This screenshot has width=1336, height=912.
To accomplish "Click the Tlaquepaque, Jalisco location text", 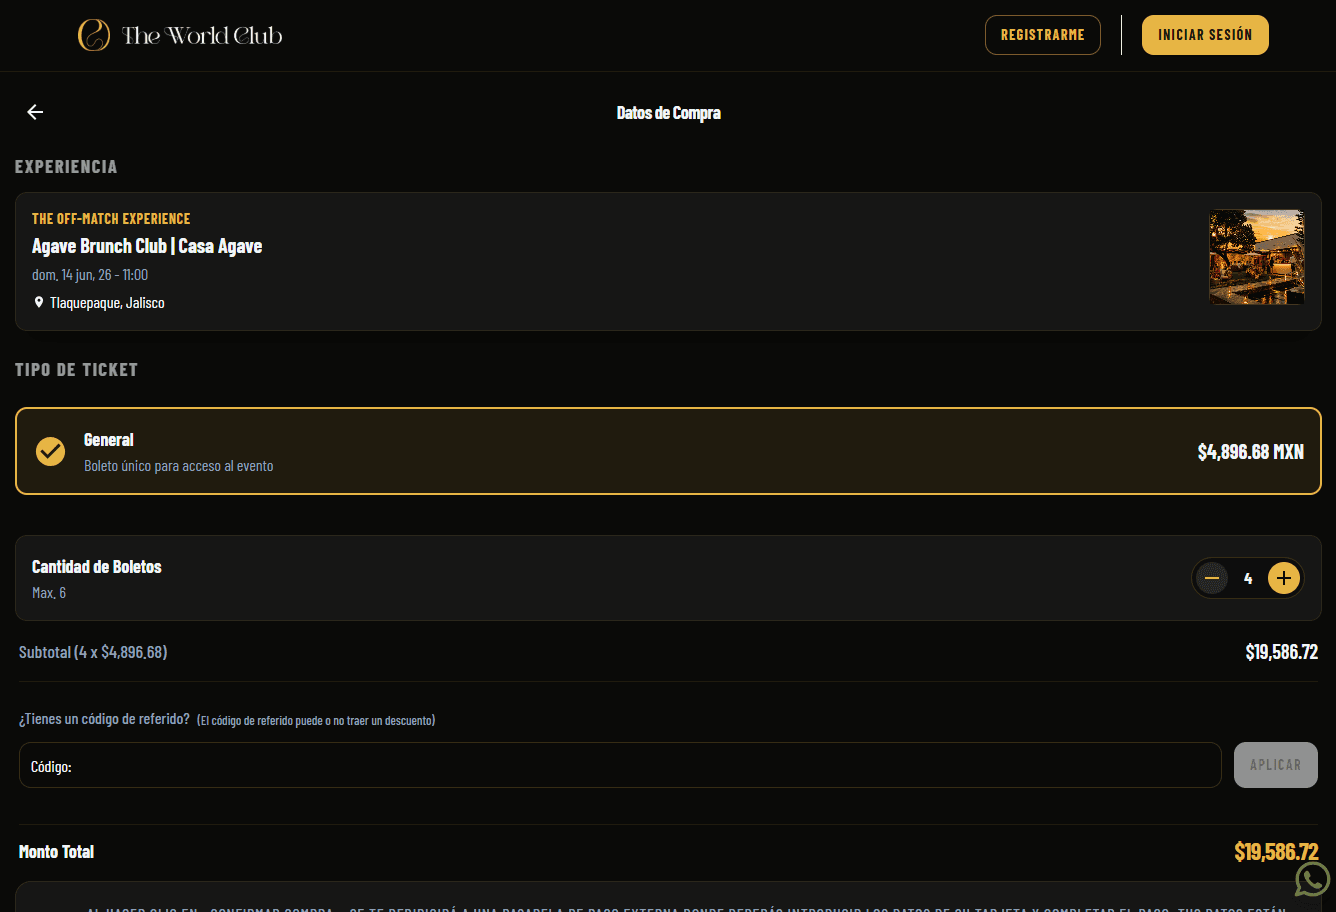I will coord(107,303).
